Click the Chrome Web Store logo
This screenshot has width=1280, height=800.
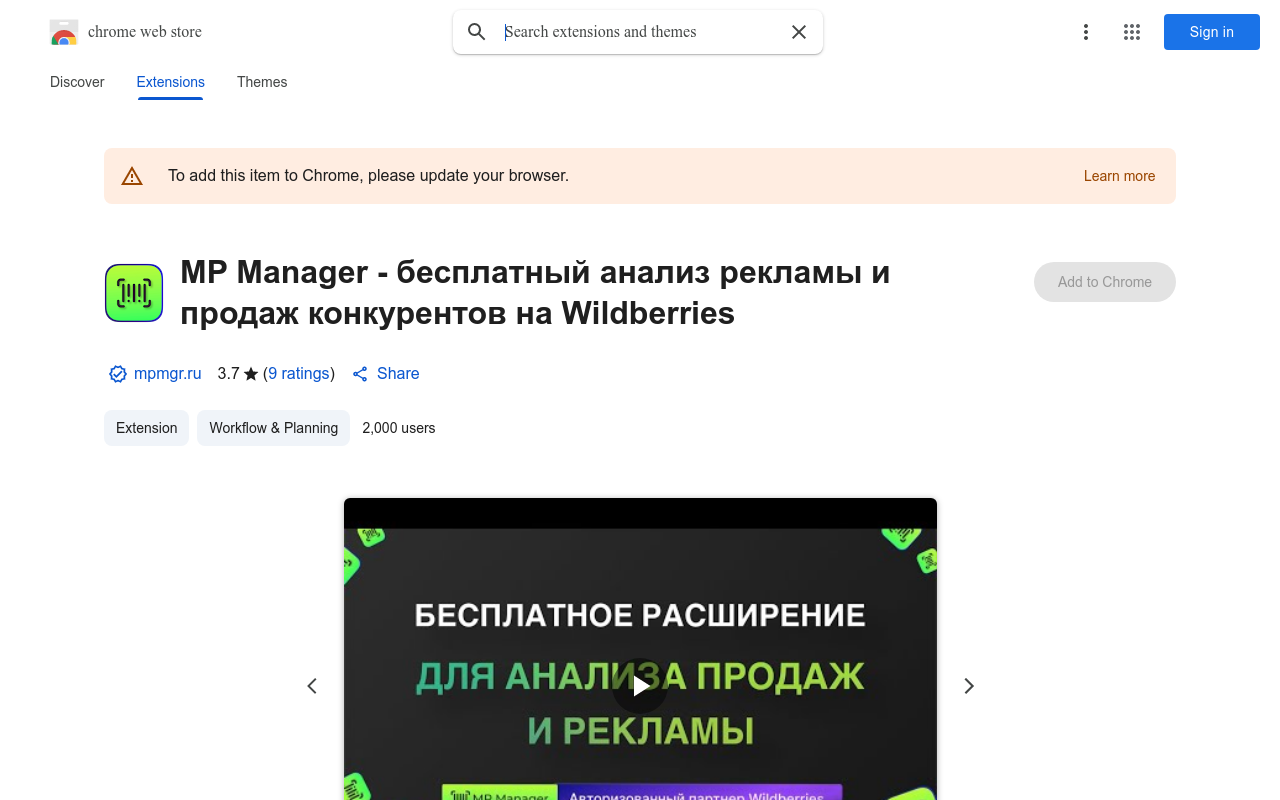point(64,32)
